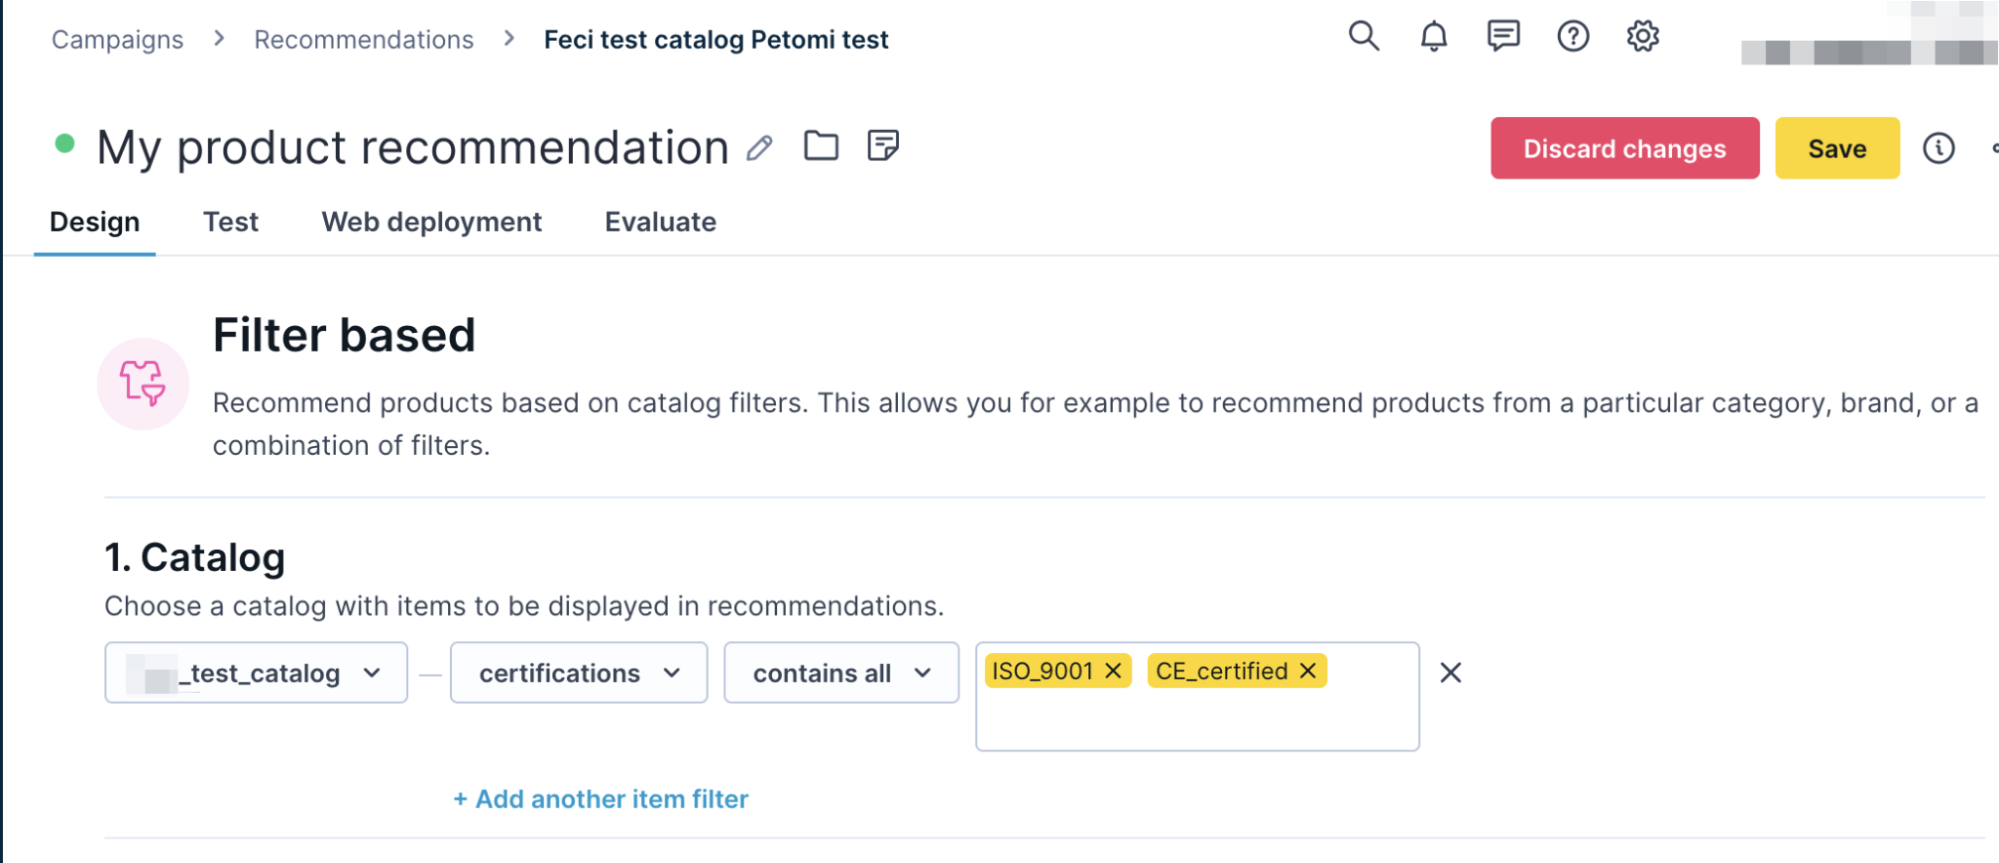This screenshot has height=863, width=1999.
Task: Click the 1. Catalog section heading
Action: (x=195, y=557)
